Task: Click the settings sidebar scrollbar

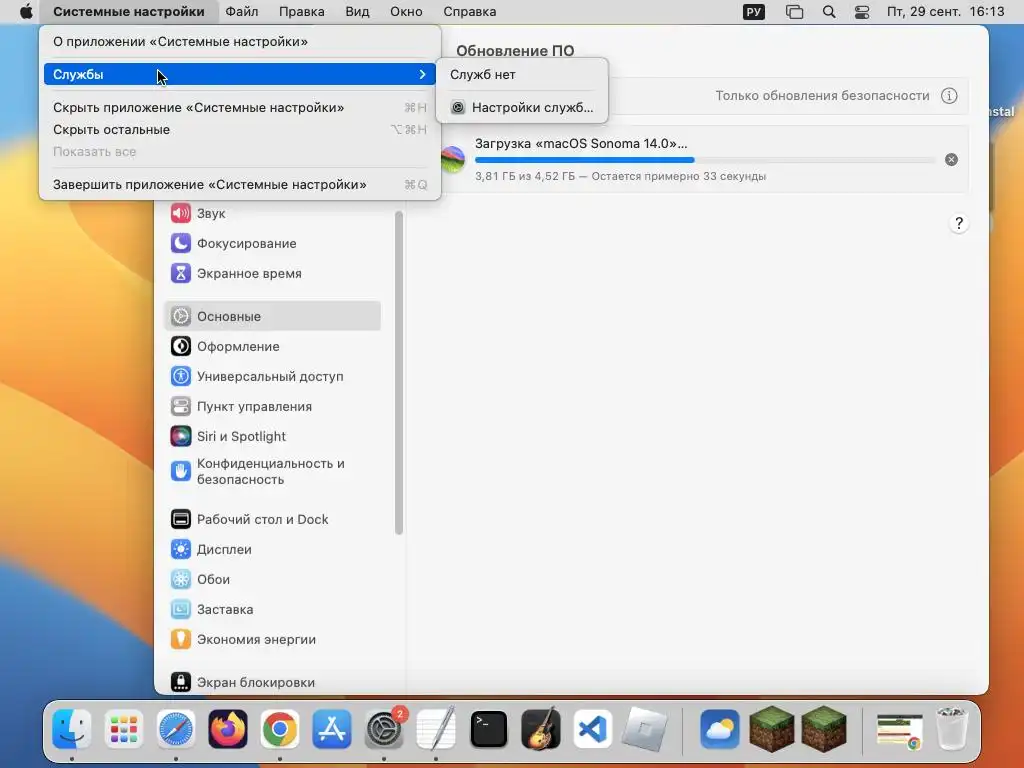Action: [x=398, y=373]
